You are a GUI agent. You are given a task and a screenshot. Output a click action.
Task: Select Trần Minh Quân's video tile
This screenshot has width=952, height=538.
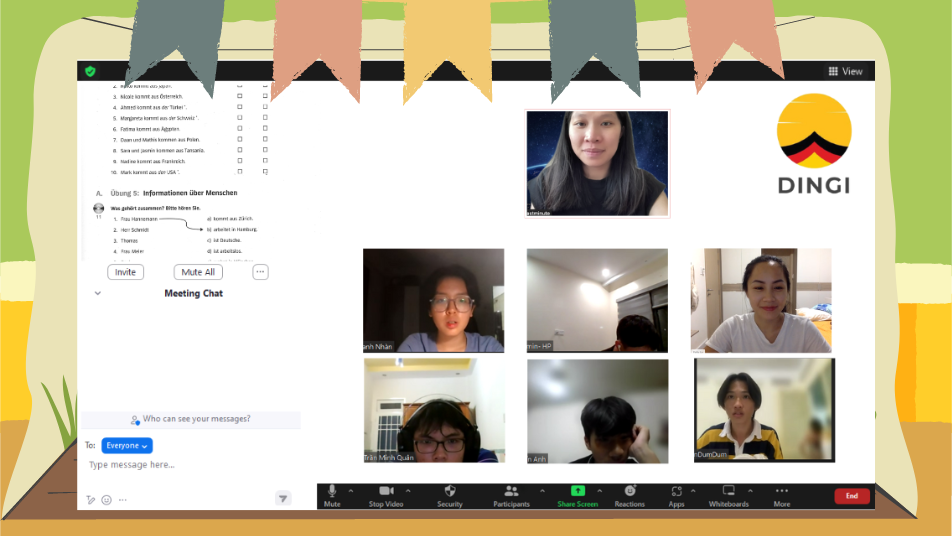(x=434, y=410)
